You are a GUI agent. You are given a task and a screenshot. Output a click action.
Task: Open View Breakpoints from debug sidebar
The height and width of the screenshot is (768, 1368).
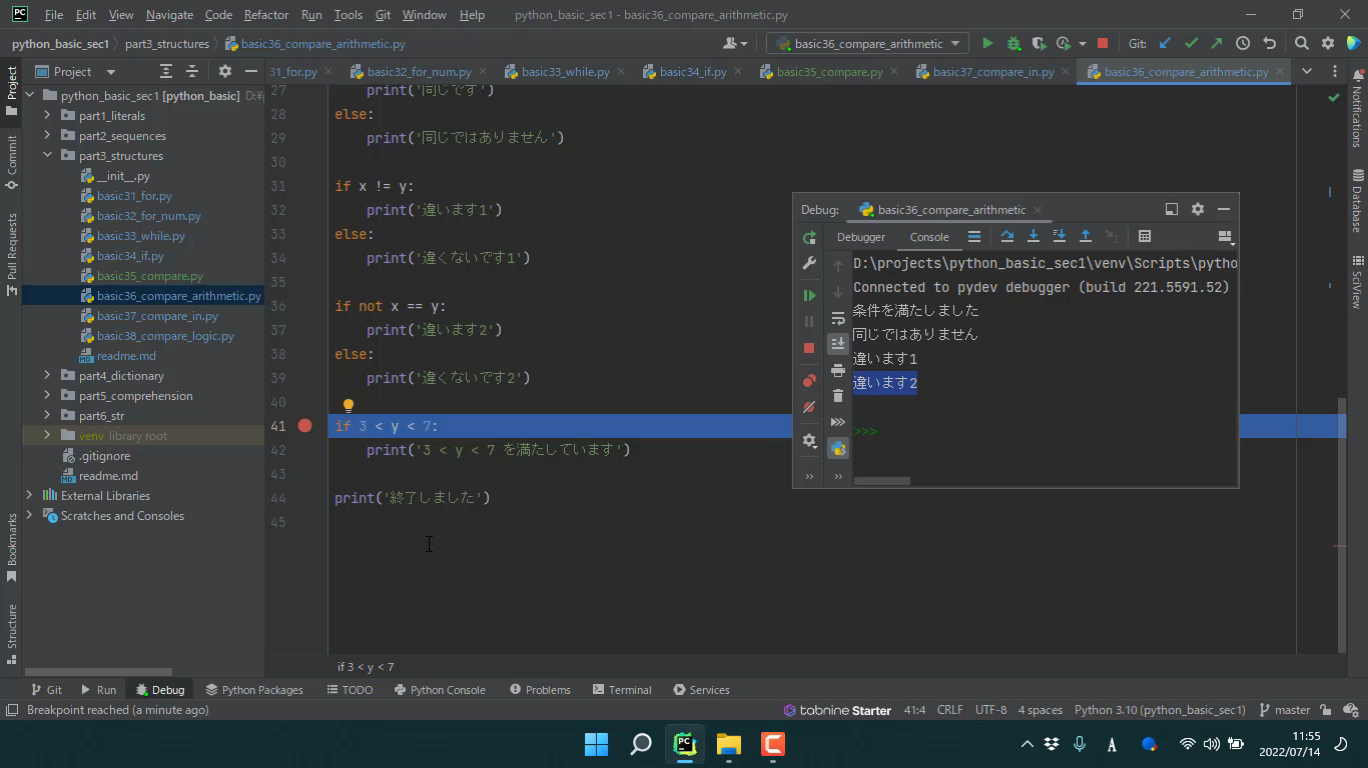point(809,381)
